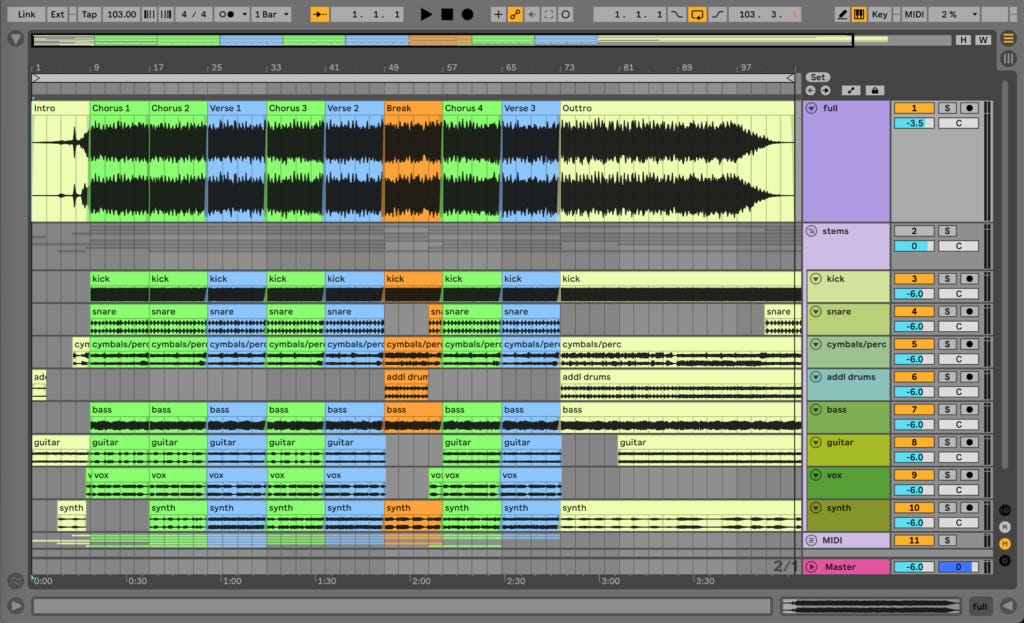Click the H optimize height button
The image size is (1024, 623).
pyautogui.click(x=963, y=40)
